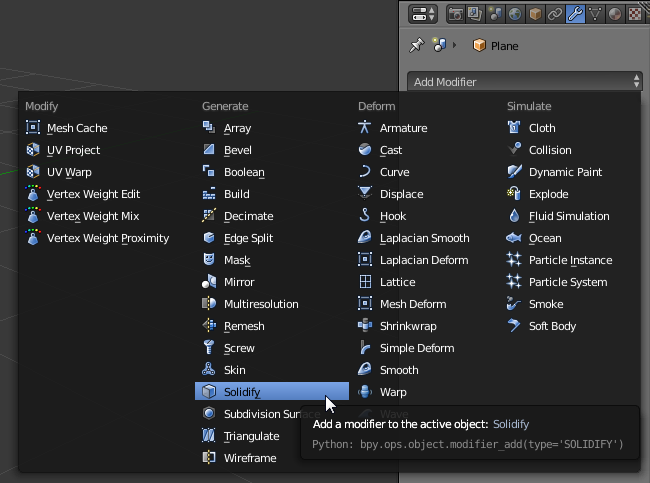Screen dimensions: 650x483
Task: Switch to Render Layers properties tab
Action: click(x=475, y=14)
